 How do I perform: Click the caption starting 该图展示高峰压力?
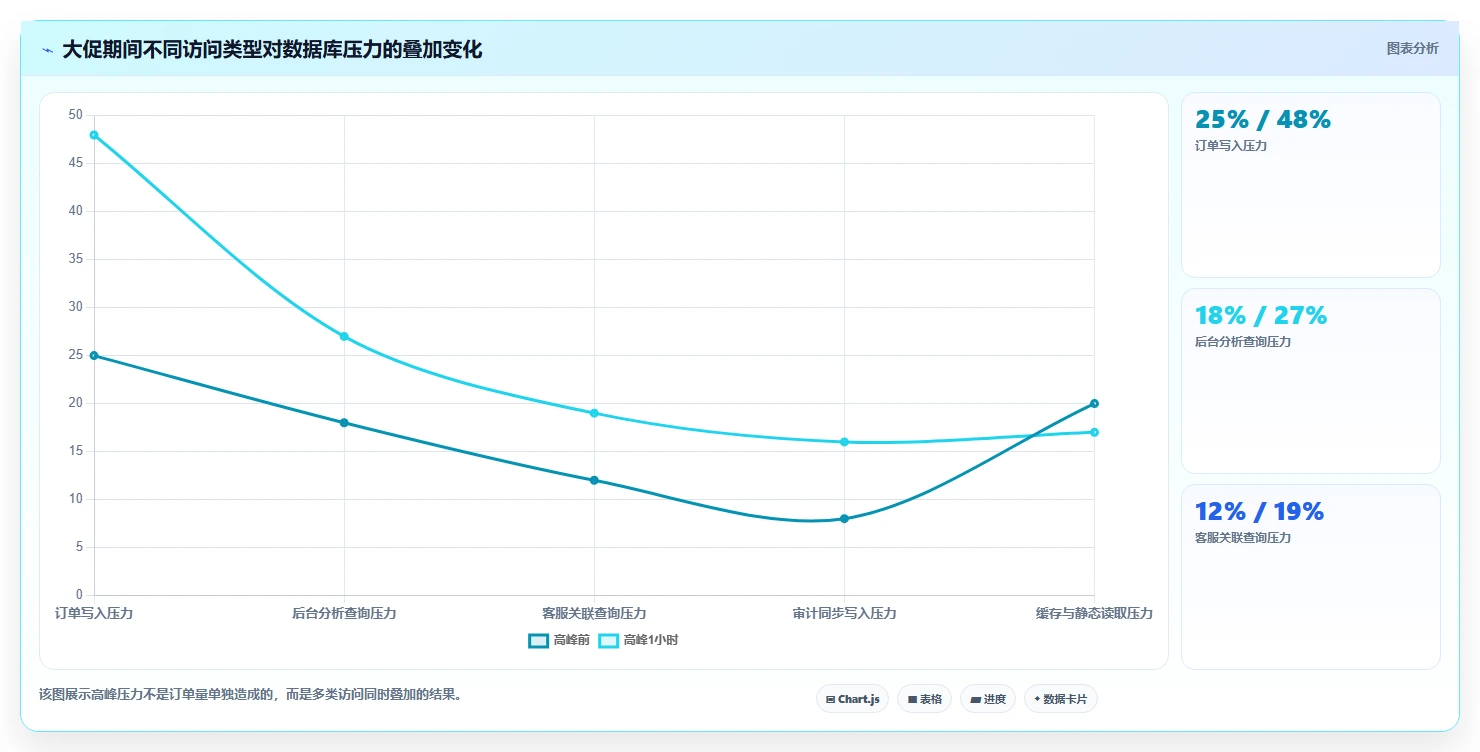point(251,694)
